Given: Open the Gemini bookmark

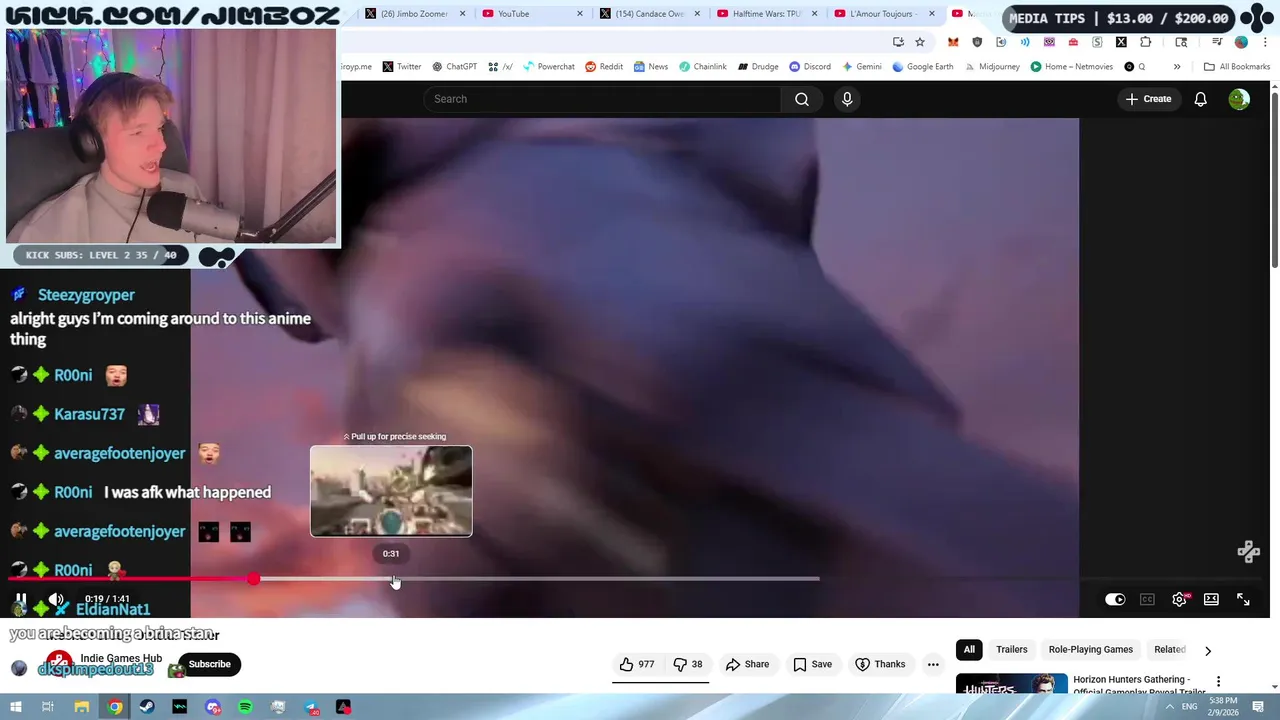Looking at the screenshot, I should coord(862,66).
